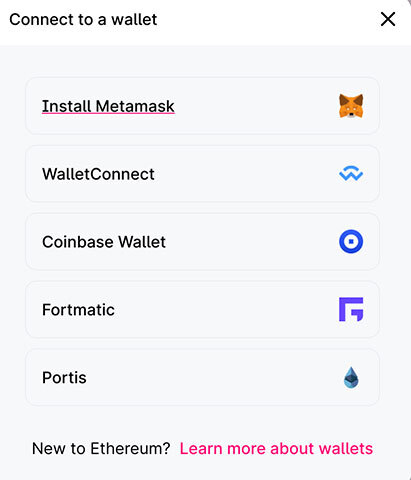The height and width of the screenshot is (480, 411).
Task: Click empty middle area of WalletConnect card
Action: pos(247,174)
